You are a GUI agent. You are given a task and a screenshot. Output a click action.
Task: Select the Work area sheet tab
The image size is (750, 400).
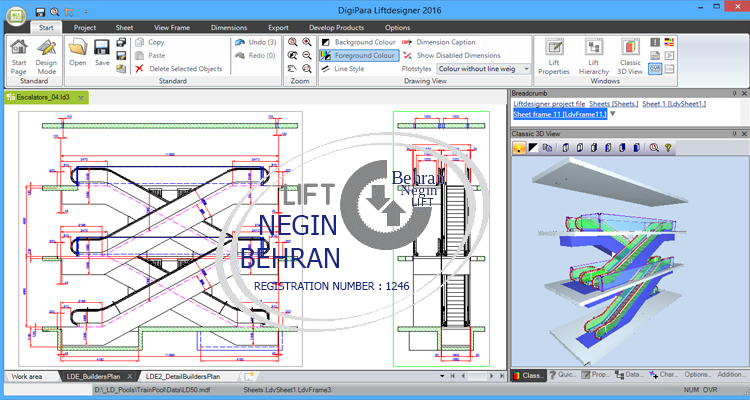point(26,377)
